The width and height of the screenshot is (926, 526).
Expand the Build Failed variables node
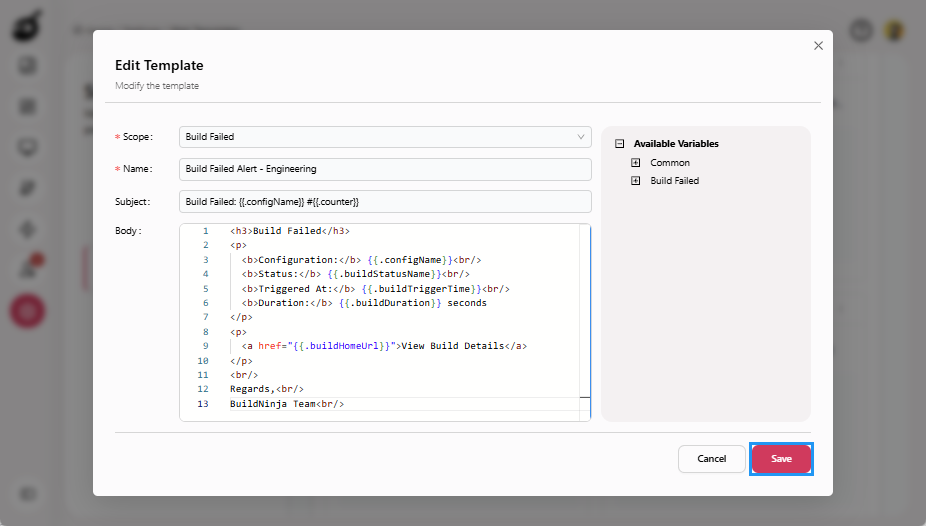[x=636, y=181]
